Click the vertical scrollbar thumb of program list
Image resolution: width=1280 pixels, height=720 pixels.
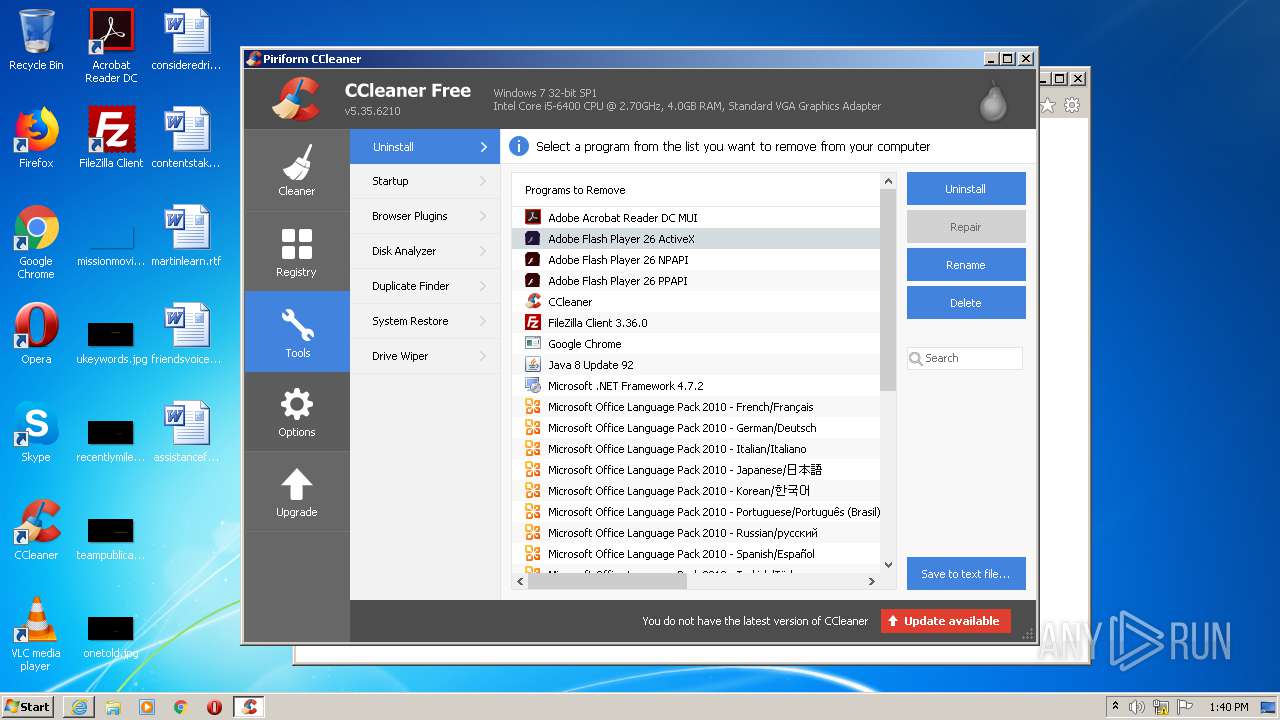click(888, 290)
